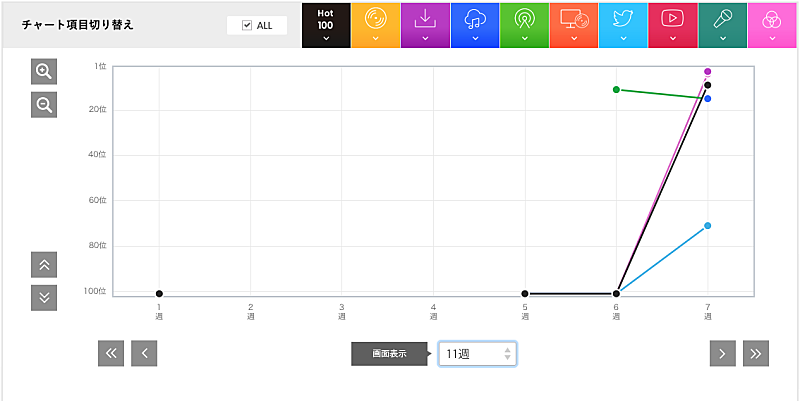The width and height of the screenshot is (800, 401).
Task: Toggle the orange CD sales chart icon
Action: [x=375, y=25]
